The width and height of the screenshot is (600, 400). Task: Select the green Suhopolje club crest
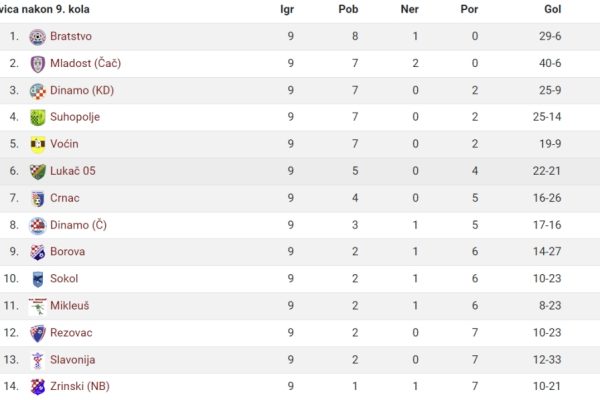(38, 118)
